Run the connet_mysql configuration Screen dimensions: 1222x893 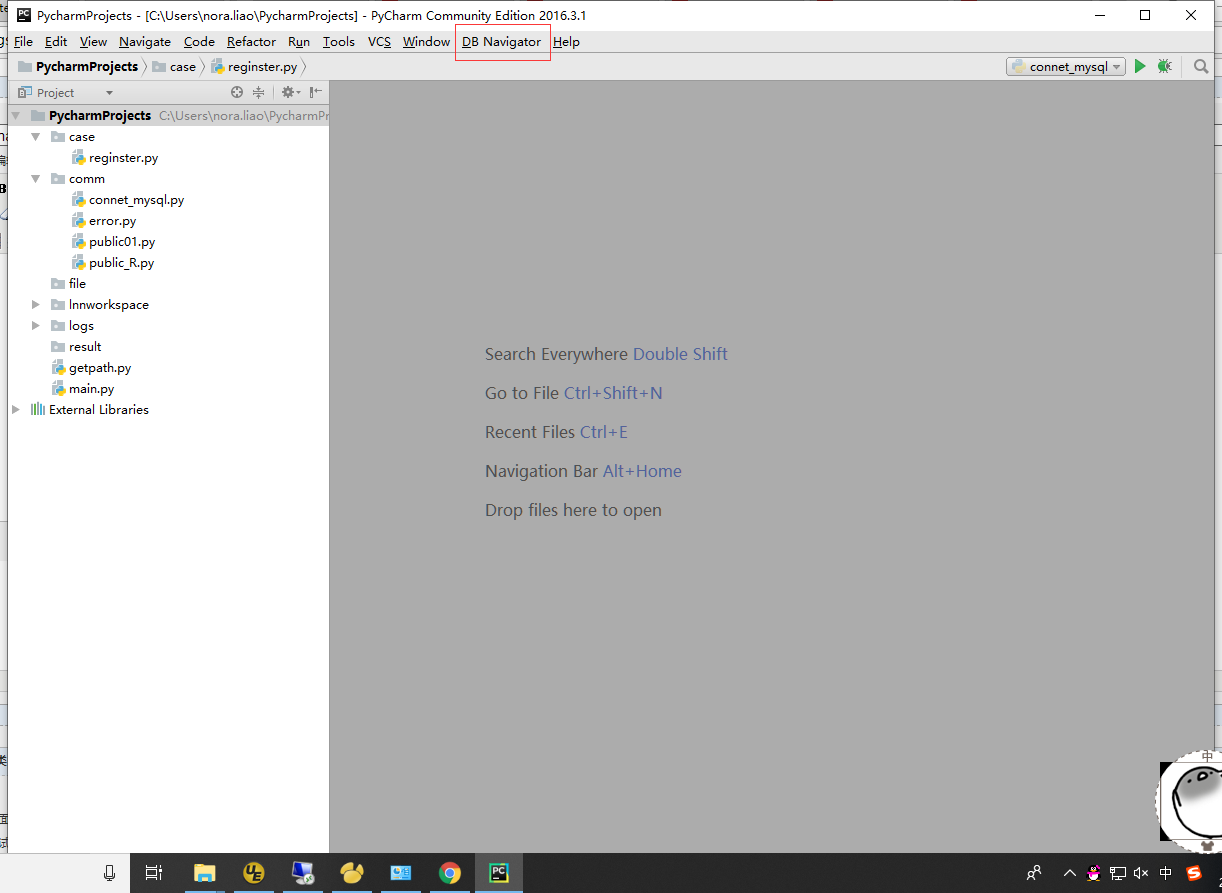1139,66
